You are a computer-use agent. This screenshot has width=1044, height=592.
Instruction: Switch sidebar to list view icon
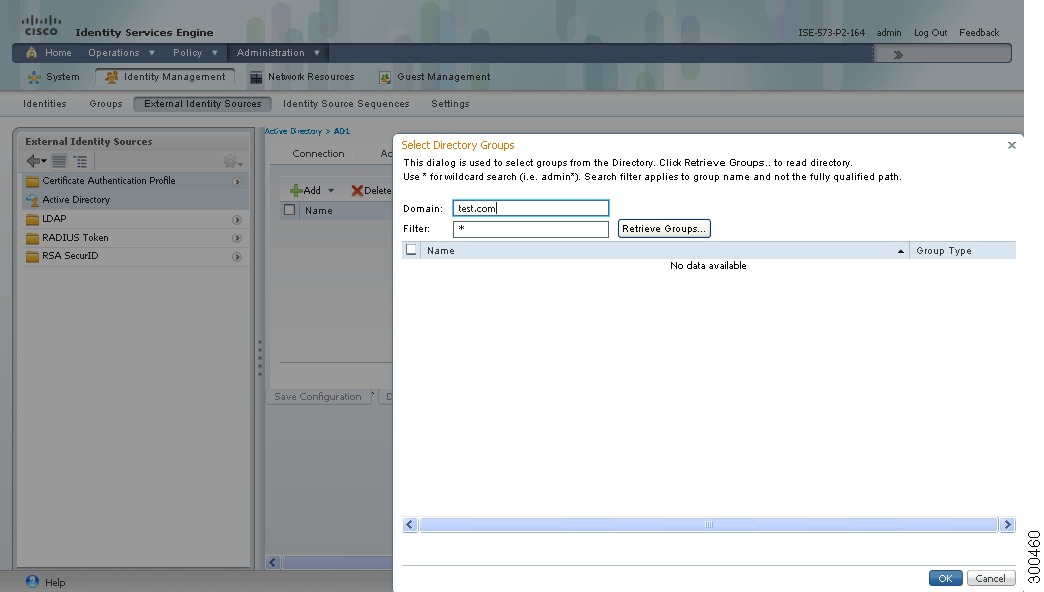pyautogui.click(x=59, y=161)
